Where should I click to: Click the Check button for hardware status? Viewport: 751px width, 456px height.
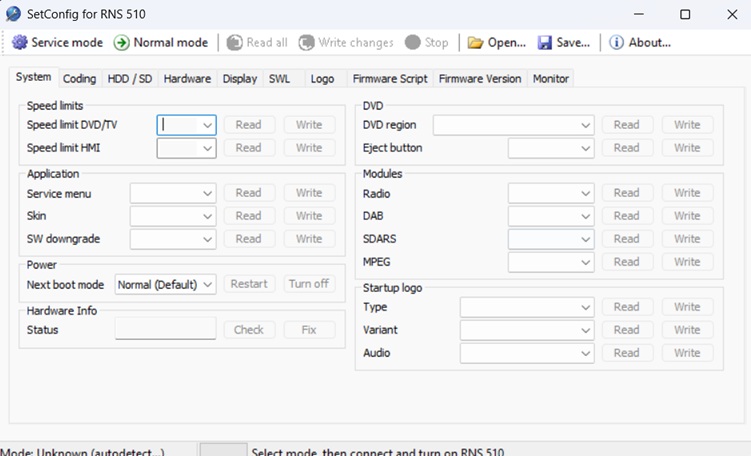(x=249, y=330)
